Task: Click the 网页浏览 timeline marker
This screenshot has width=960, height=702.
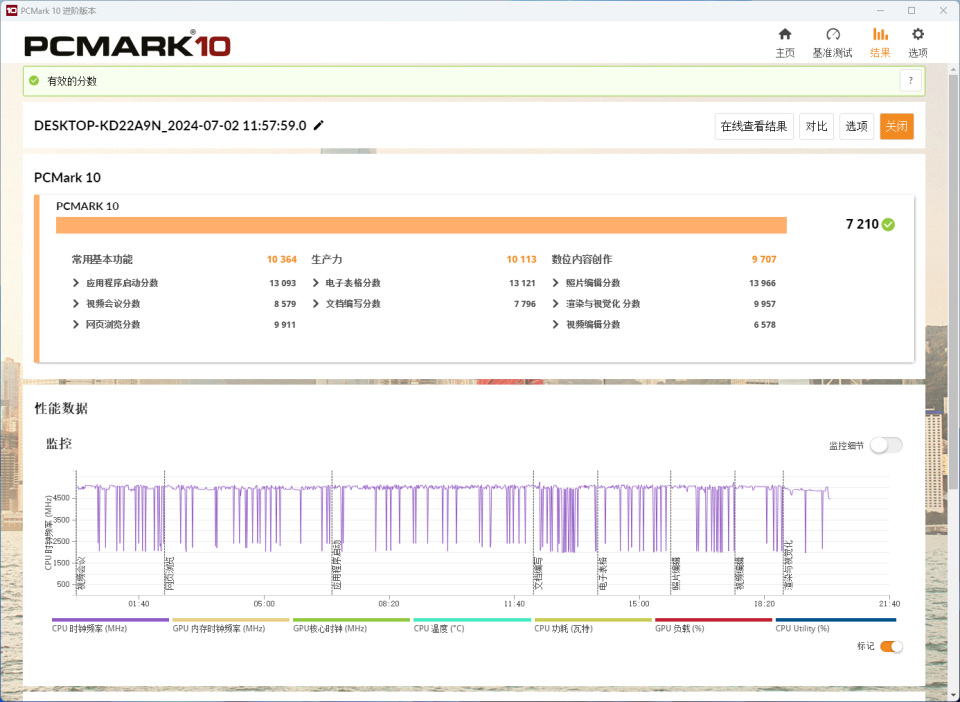Action: coord(170,573)
